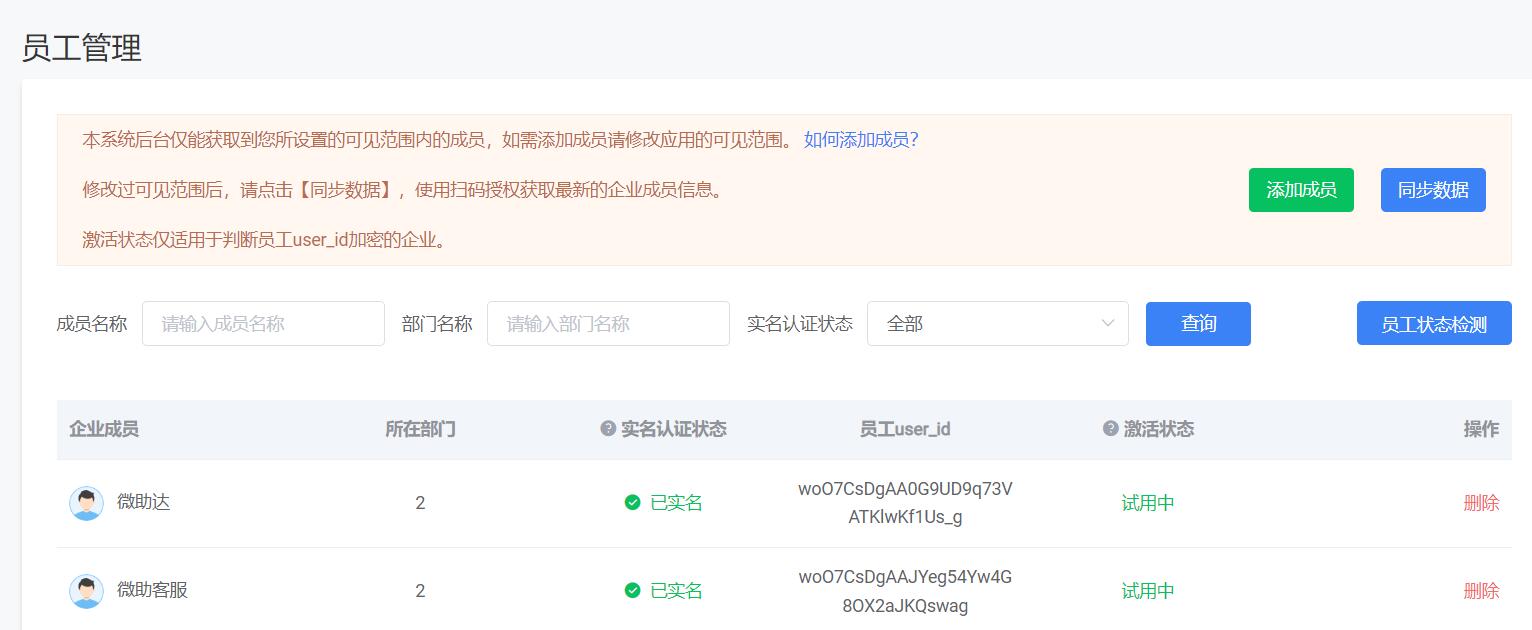Click 试用中 status in 微助达 row
The width and height of the screenshot is (1532, 630).
tap(1148, 503)
